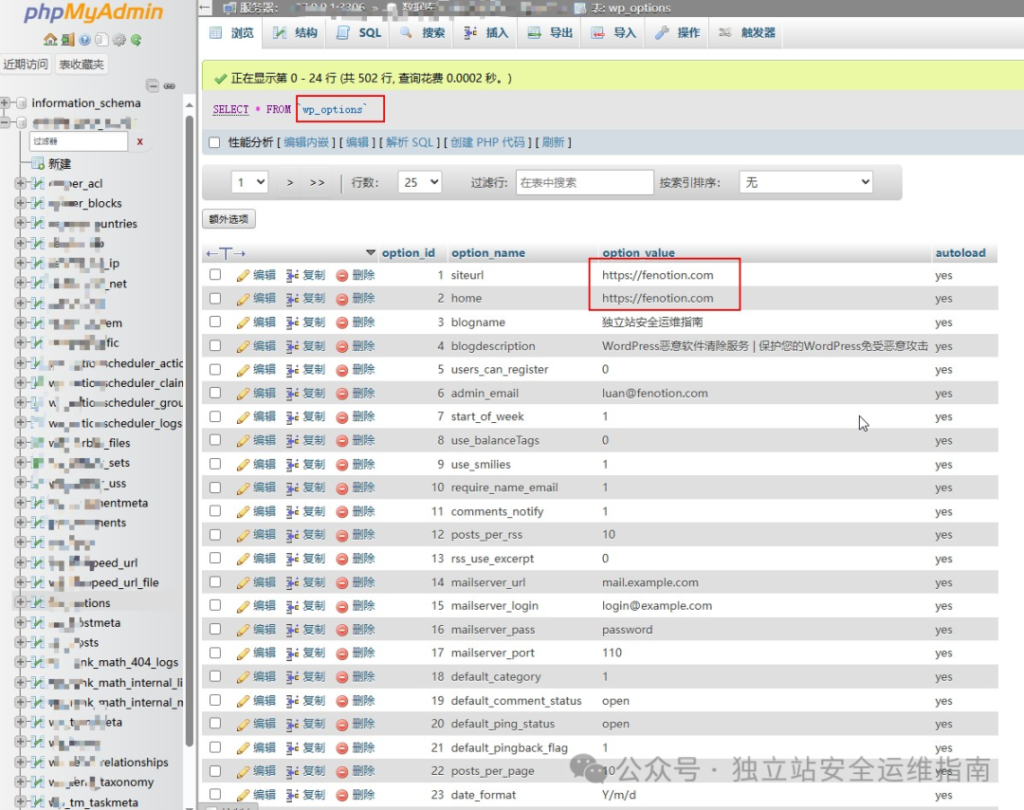Screen dimensions: 1024x810
Task: Click delete icon for mailserver_pass row
Action: [342, 630]
